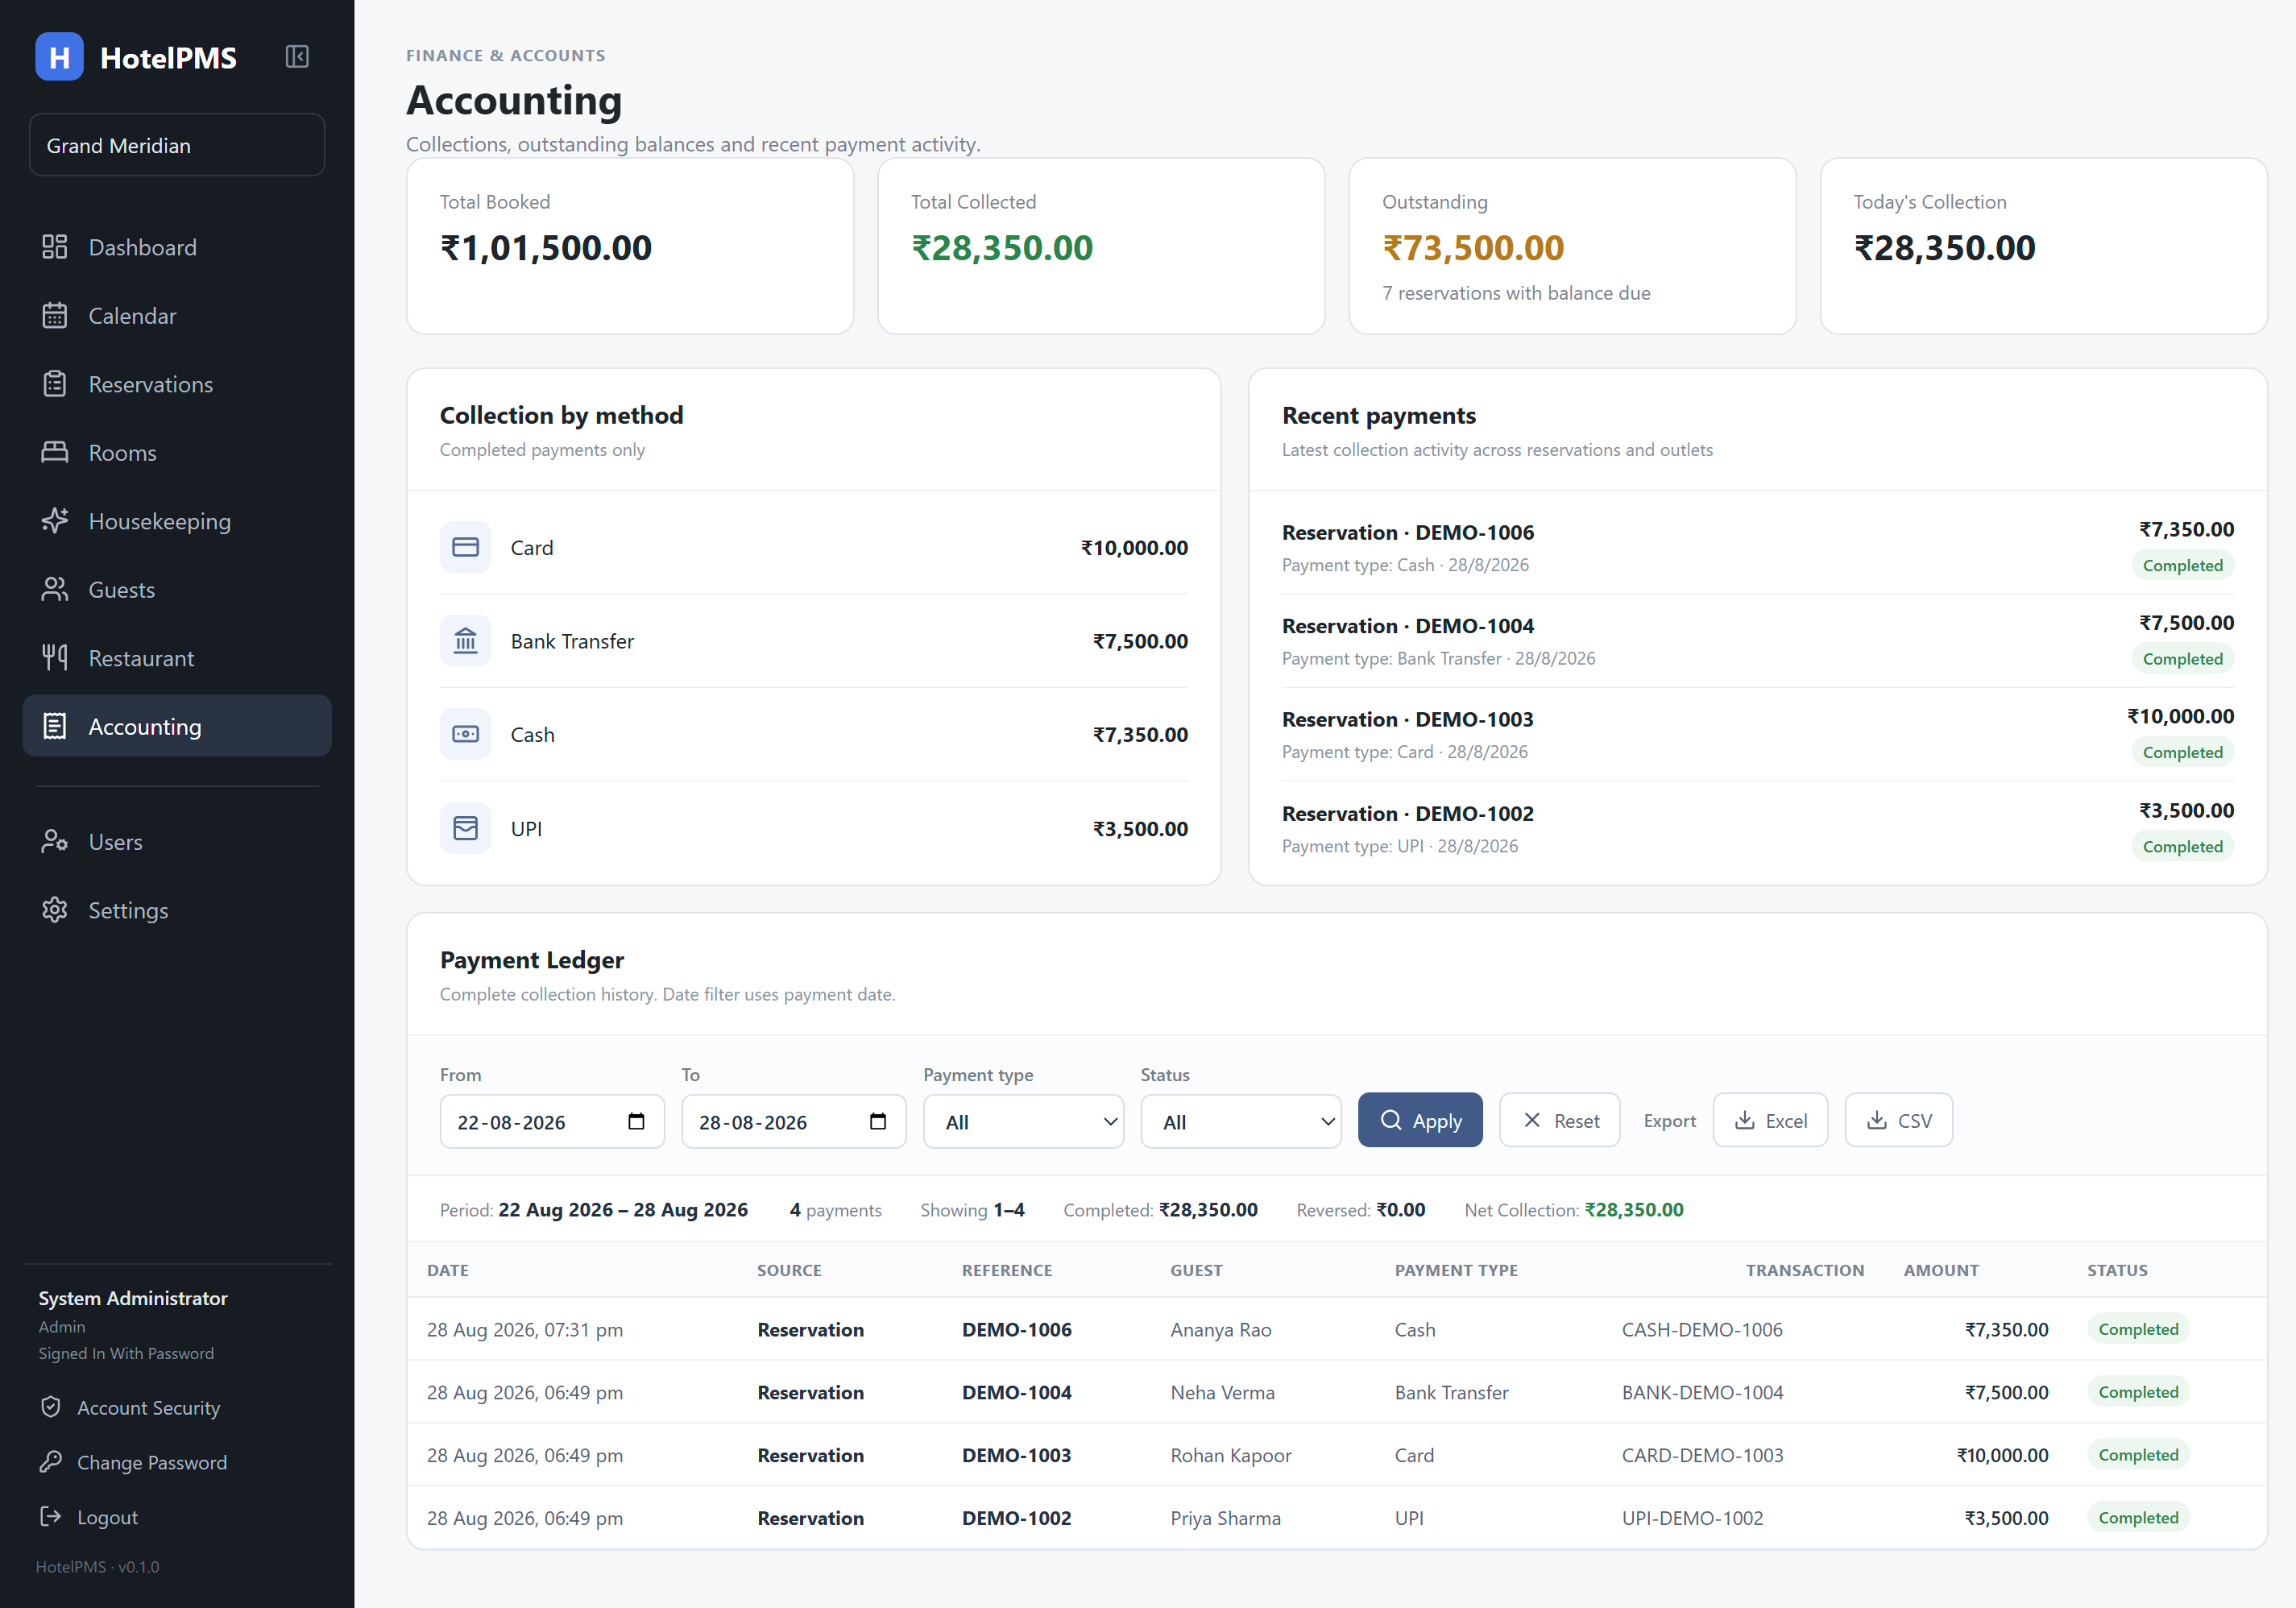Click Net Collection ₹28,350.00 value
Viewport: 2296px width, 1608px height.
1634,1210
